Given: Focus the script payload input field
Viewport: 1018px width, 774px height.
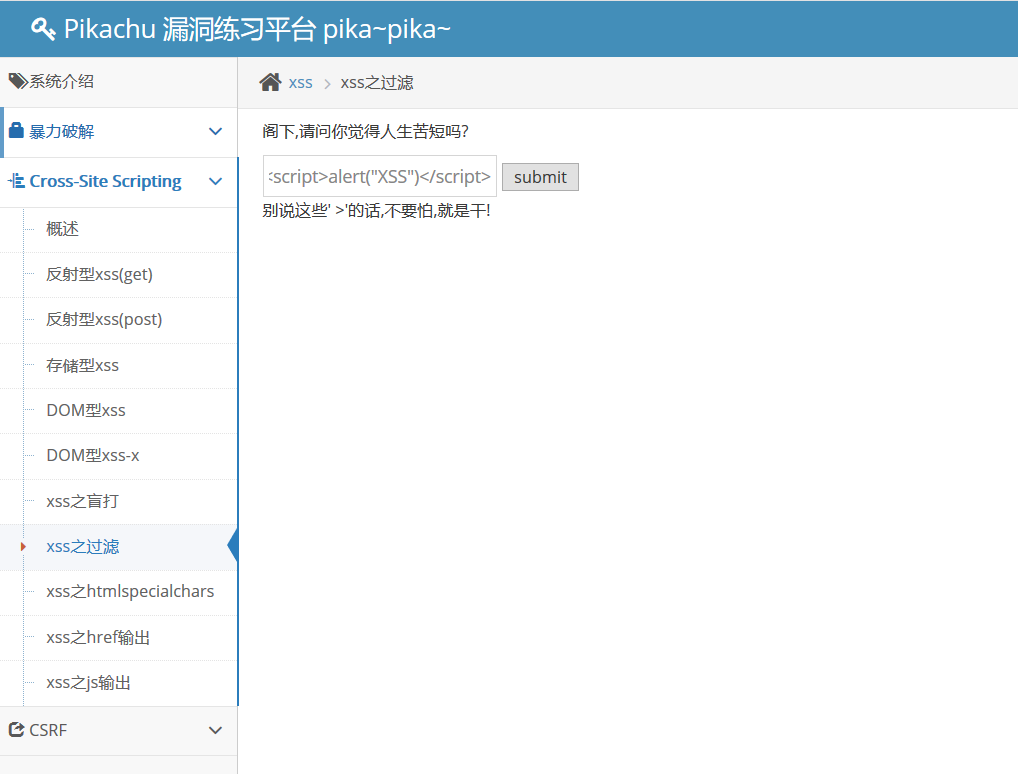Looking at the screenshot, I should pos(380,176).
